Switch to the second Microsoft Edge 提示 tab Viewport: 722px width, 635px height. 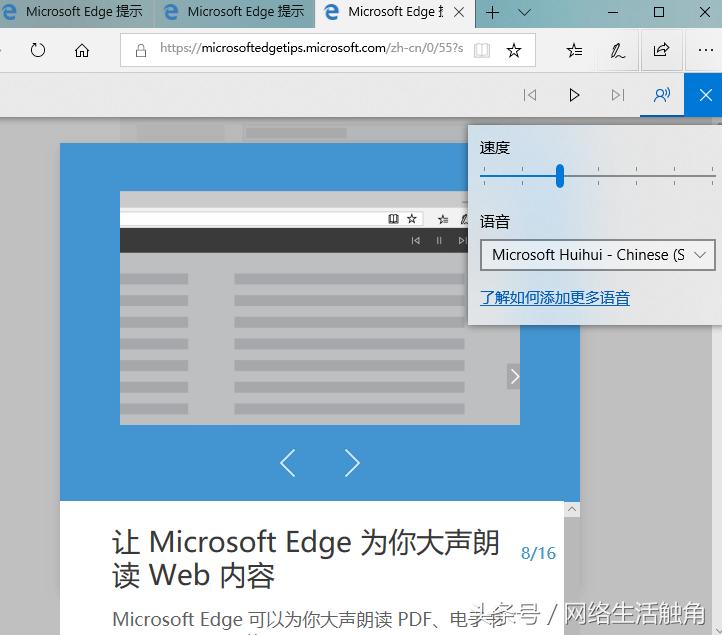coord(235,12)
